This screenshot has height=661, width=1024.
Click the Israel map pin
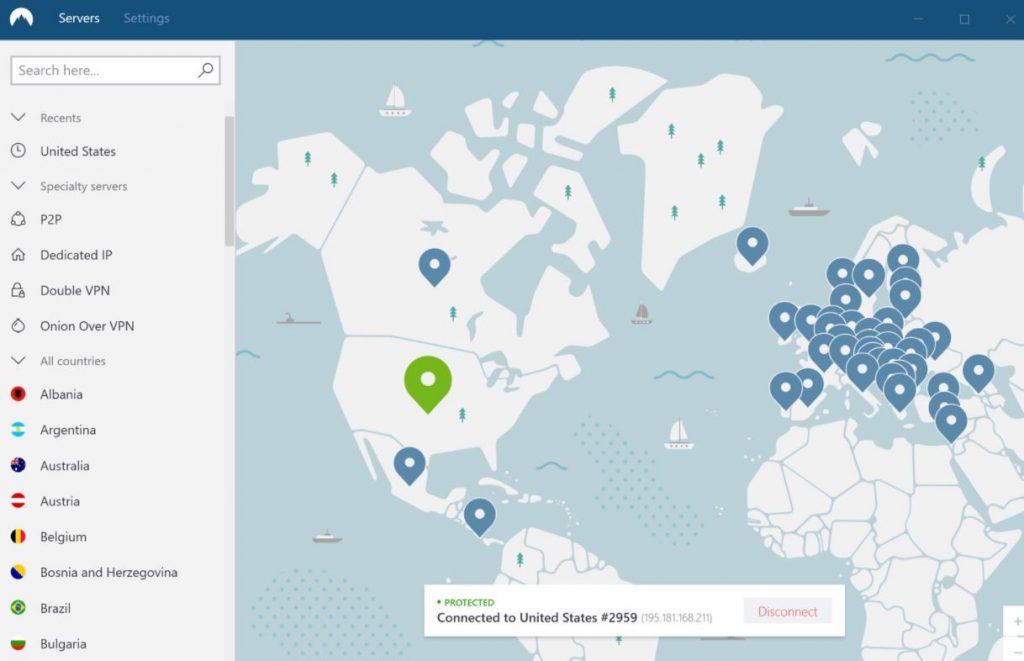pos(952,423)
